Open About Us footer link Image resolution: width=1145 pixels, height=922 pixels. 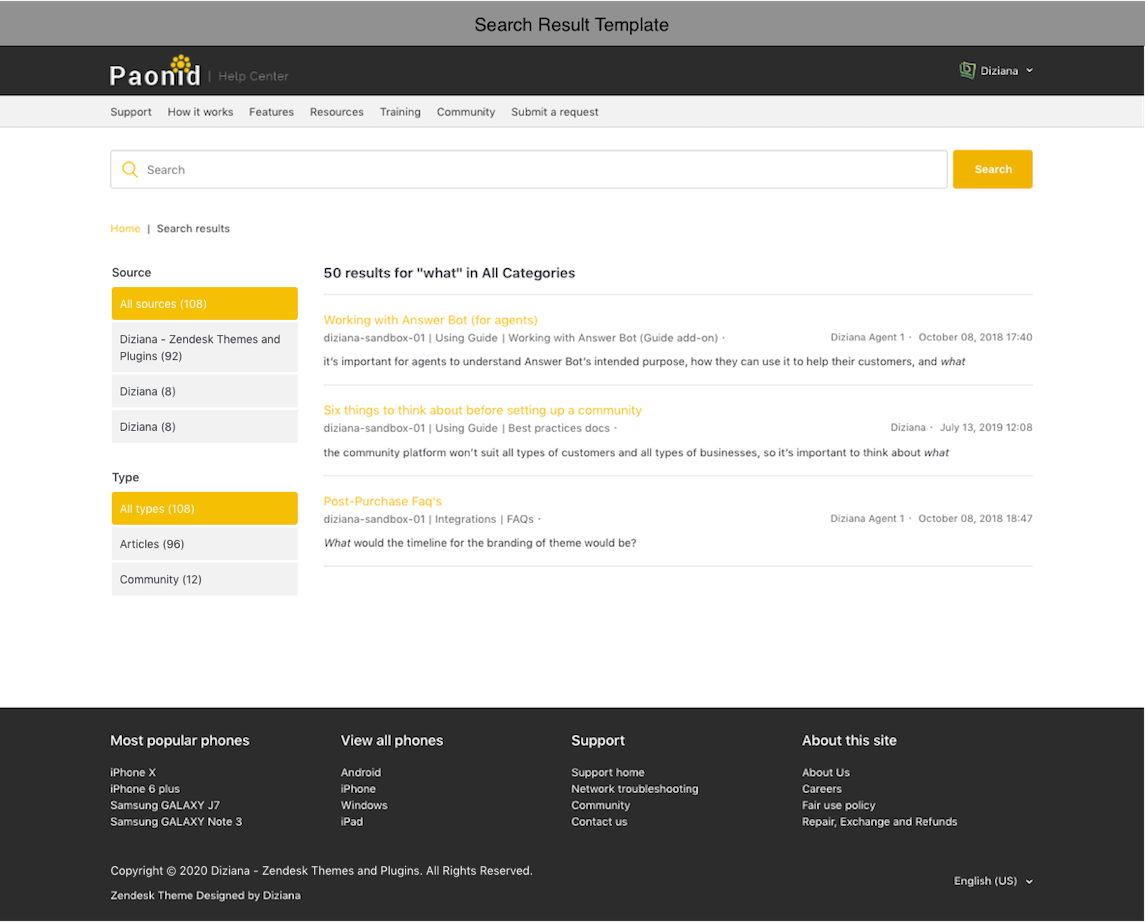[826, 772]
